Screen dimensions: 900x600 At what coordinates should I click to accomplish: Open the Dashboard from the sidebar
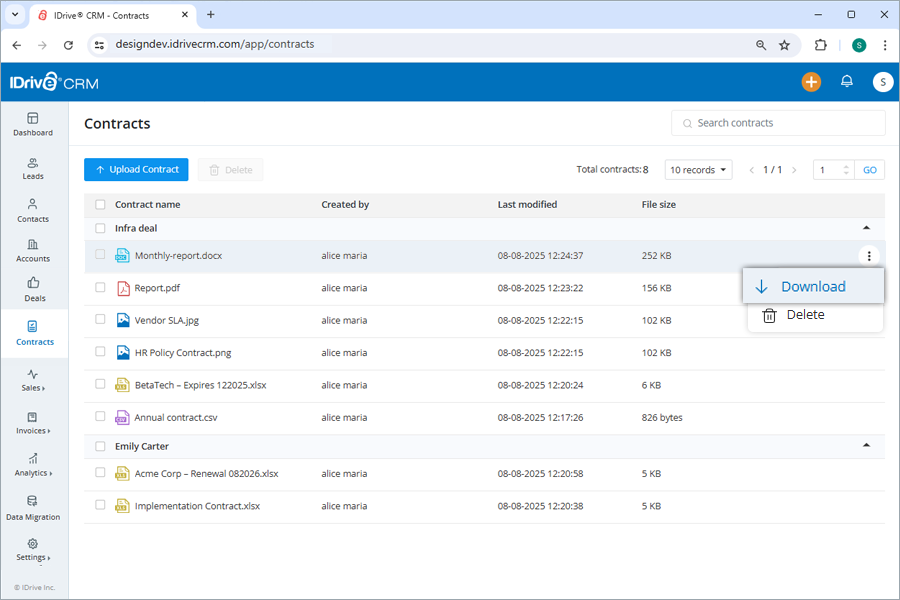click(33, 124)
